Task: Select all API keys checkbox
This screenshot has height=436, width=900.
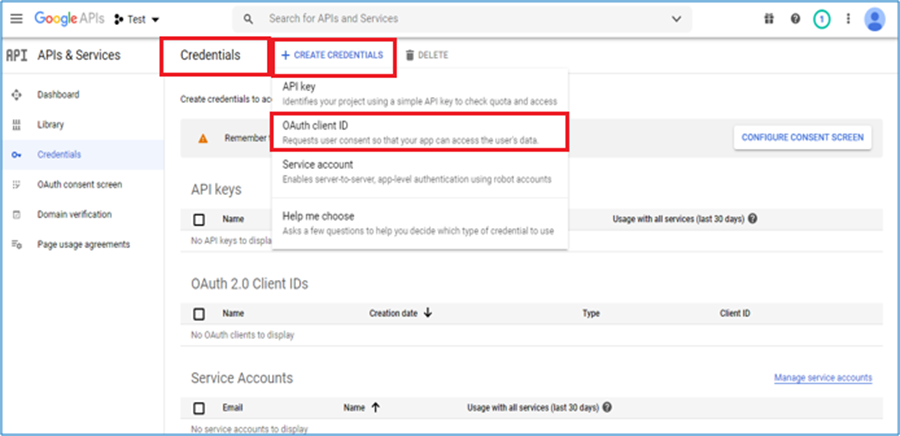Action: (x=199, y=219)
